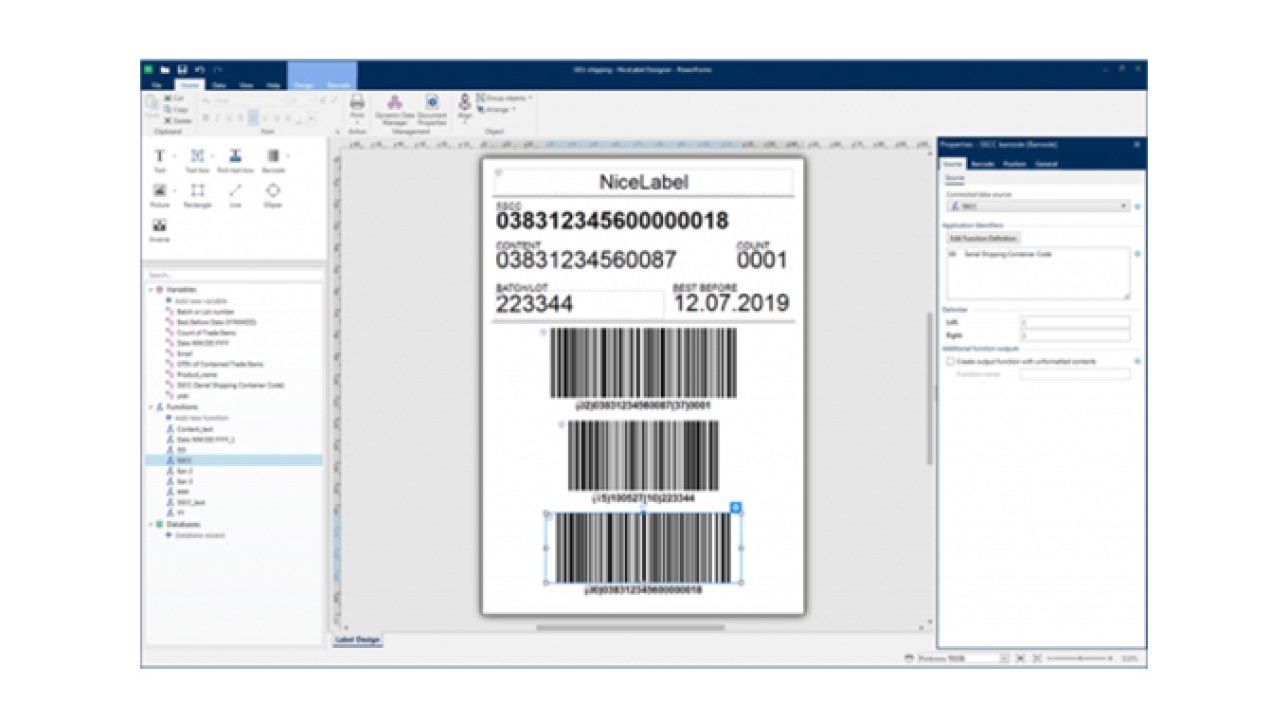Click the Undo arrow in title bar

(x=199, y=69)
